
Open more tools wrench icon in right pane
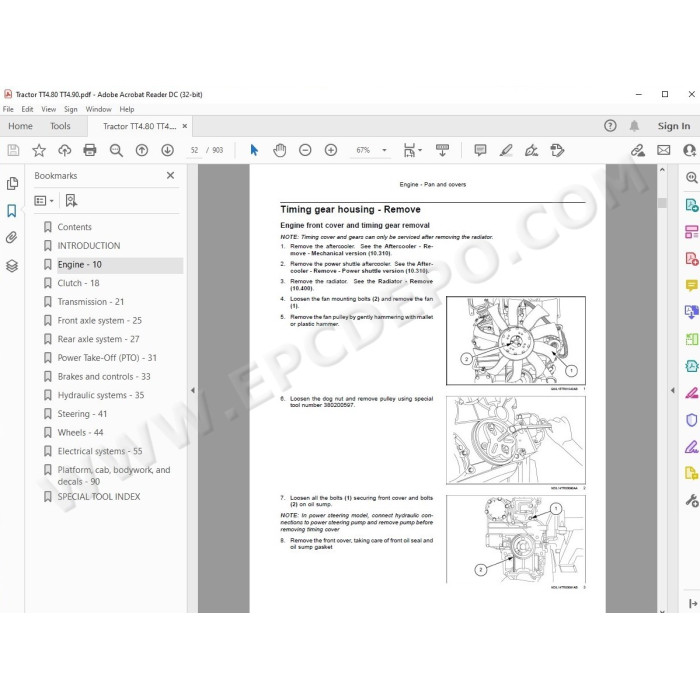coord(692,500)
